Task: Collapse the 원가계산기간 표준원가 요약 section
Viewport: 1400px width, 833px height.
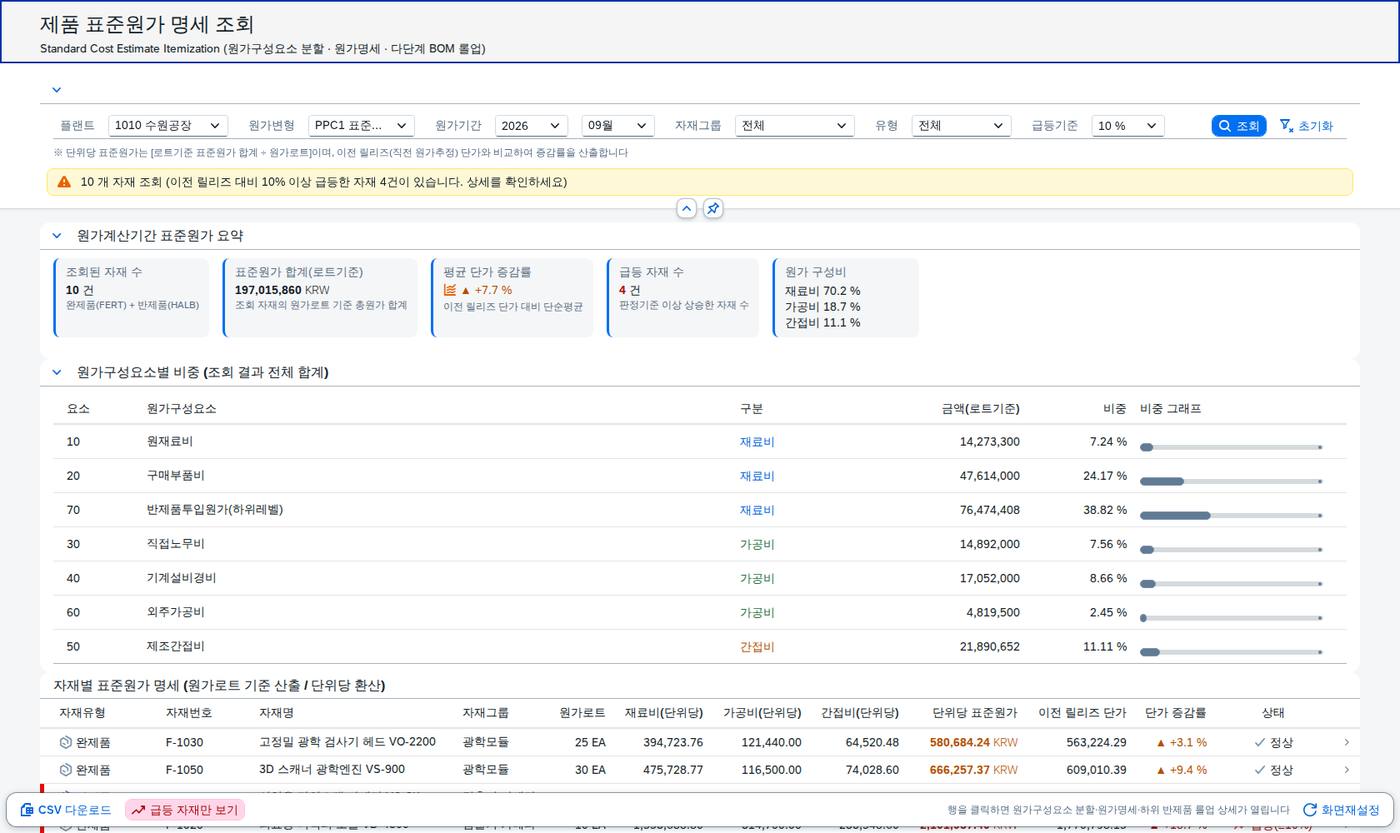Action: [57, 236]
